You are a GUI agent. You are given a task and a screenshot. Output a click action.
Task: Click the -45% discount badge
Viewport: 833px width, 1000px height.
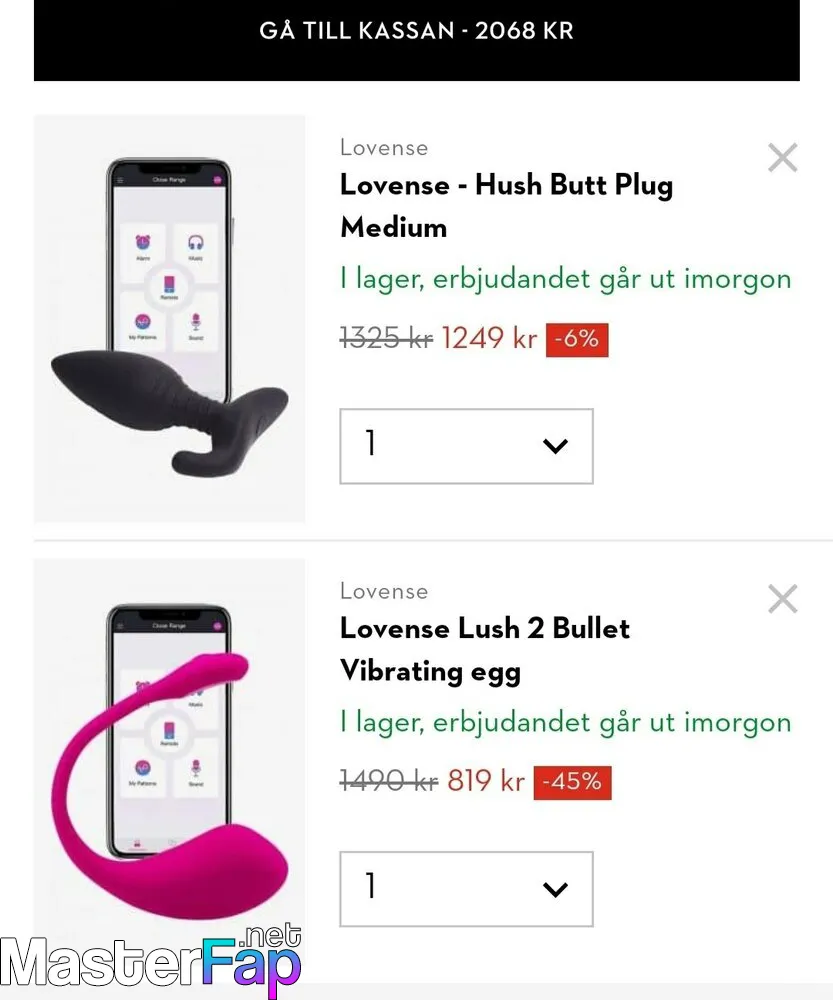[572, 783]
